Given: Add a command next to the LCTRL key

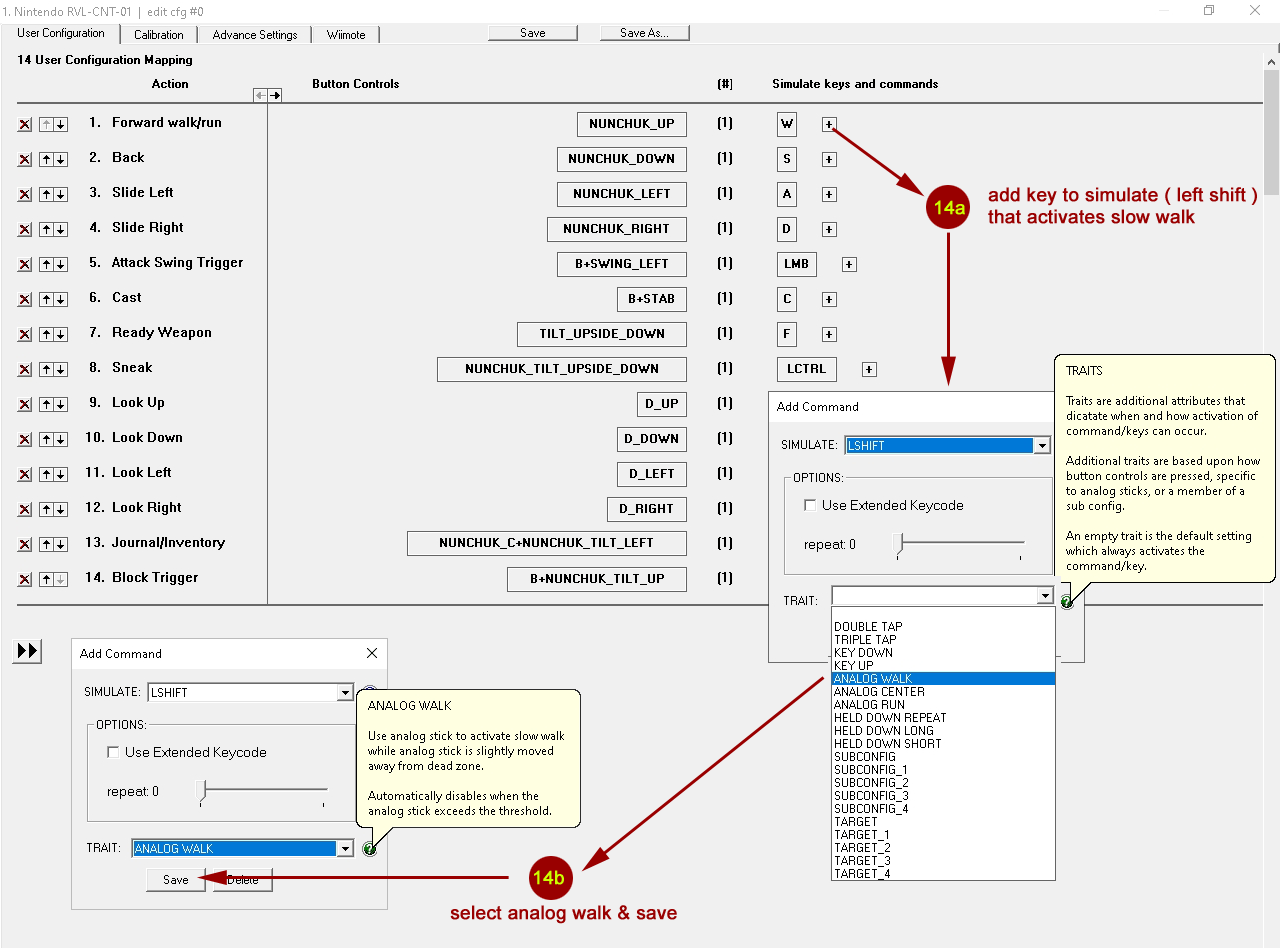Looking at the screenshot, I should tap(869, 369).
